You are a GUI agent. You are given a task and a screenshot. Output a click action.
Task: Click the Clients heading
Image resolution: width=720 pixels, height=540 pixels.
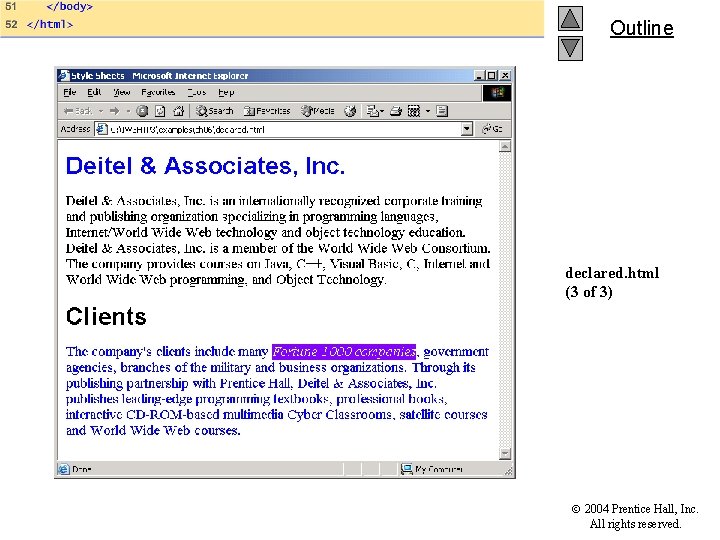(x=106, y=317)
